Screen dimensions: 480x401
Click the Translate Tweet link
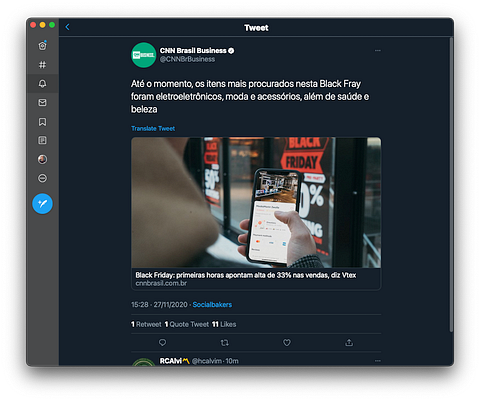coord(153,128)
